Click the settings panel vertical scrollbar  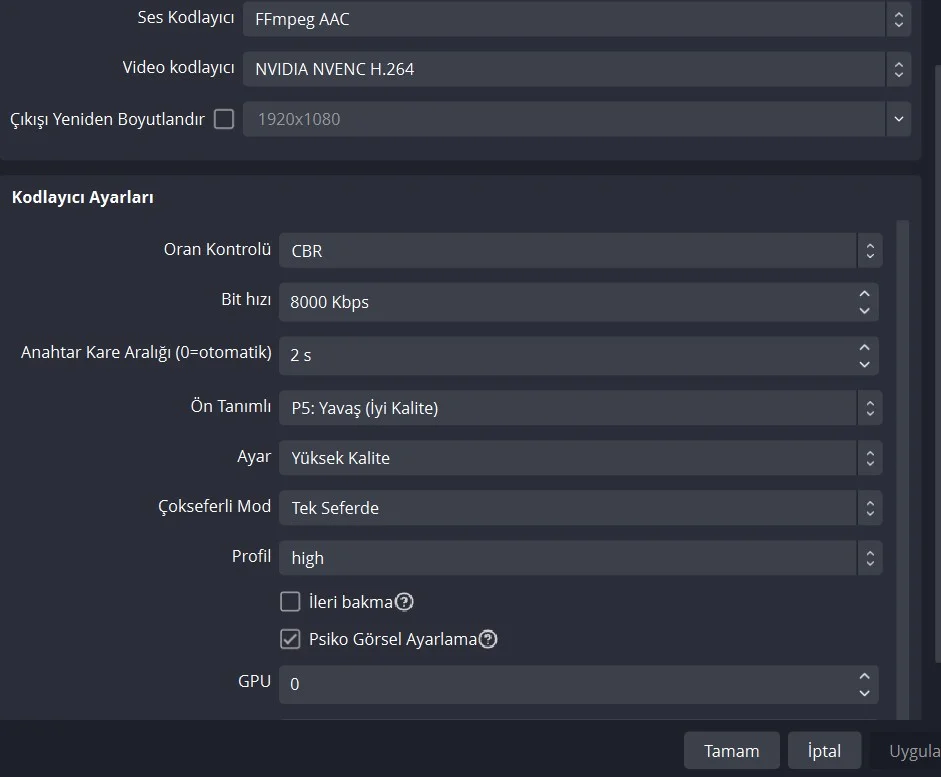903,450
